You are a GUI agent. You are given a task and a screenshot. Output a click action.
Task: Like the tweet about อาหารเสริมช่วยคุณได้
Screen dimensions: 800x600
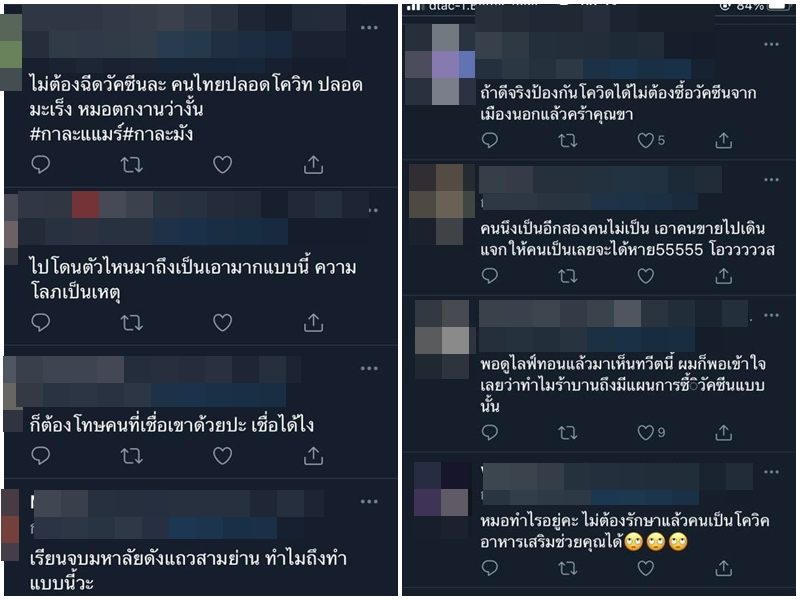coord(645,567)
